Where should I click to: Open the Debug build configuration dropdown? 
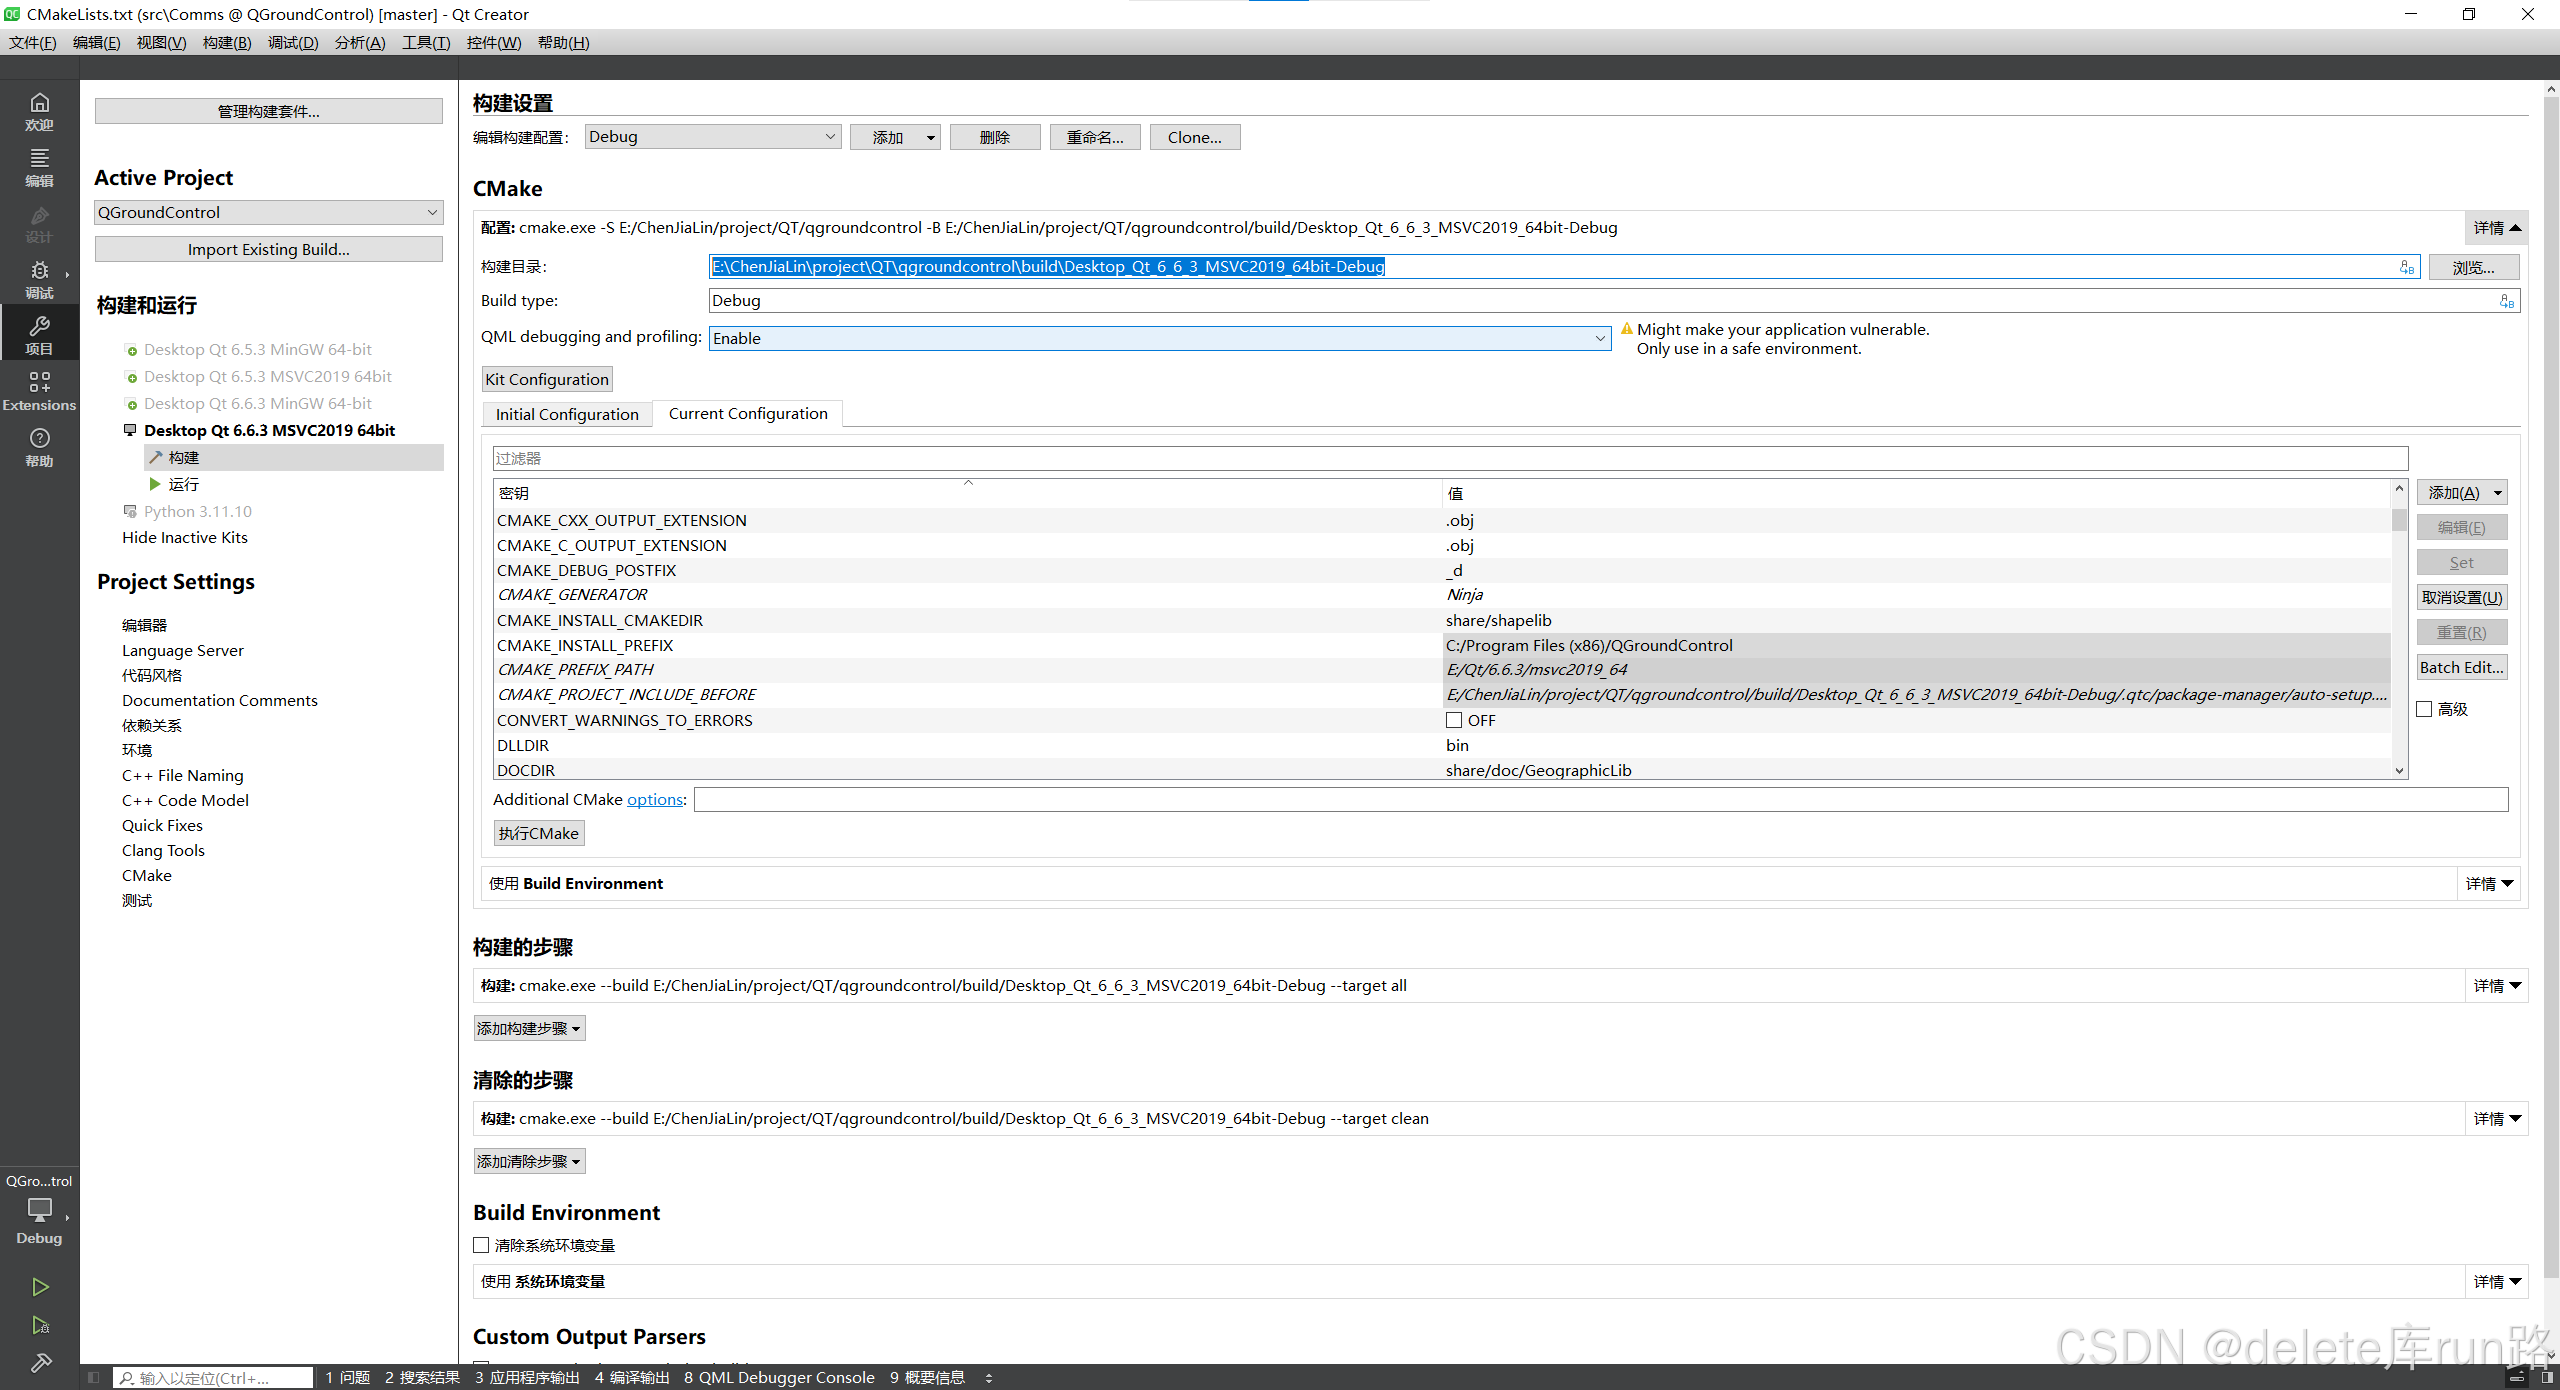(x=712, y=137)
